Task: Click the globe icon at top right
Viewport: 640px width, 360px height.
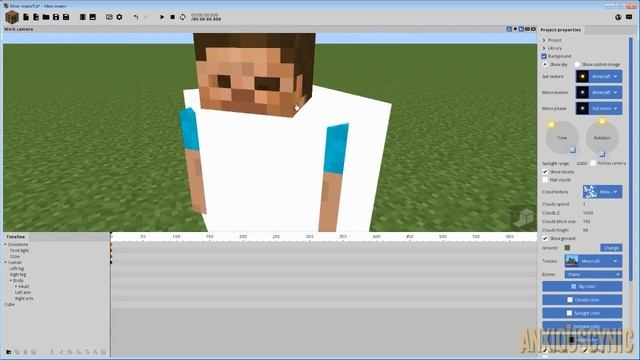Action: click(x=618, y=17)
